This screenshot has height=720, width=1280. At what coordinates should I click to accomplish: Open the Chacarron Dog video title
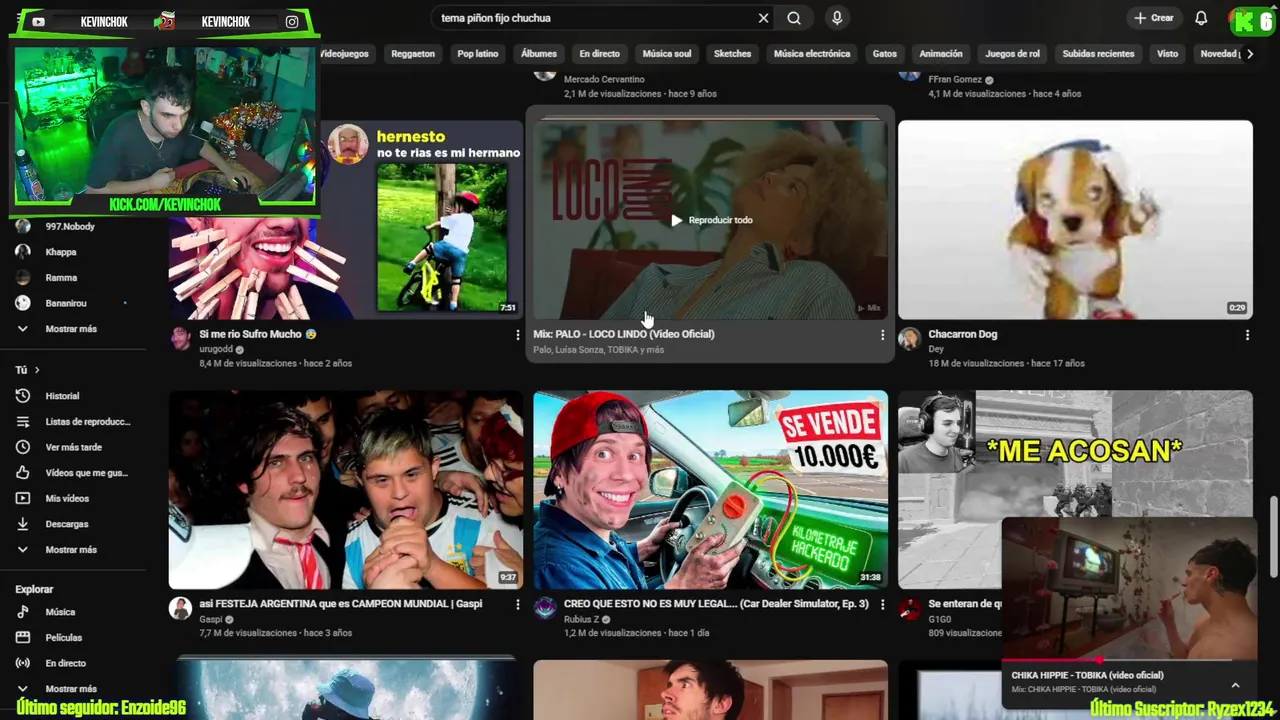point(962,334)
